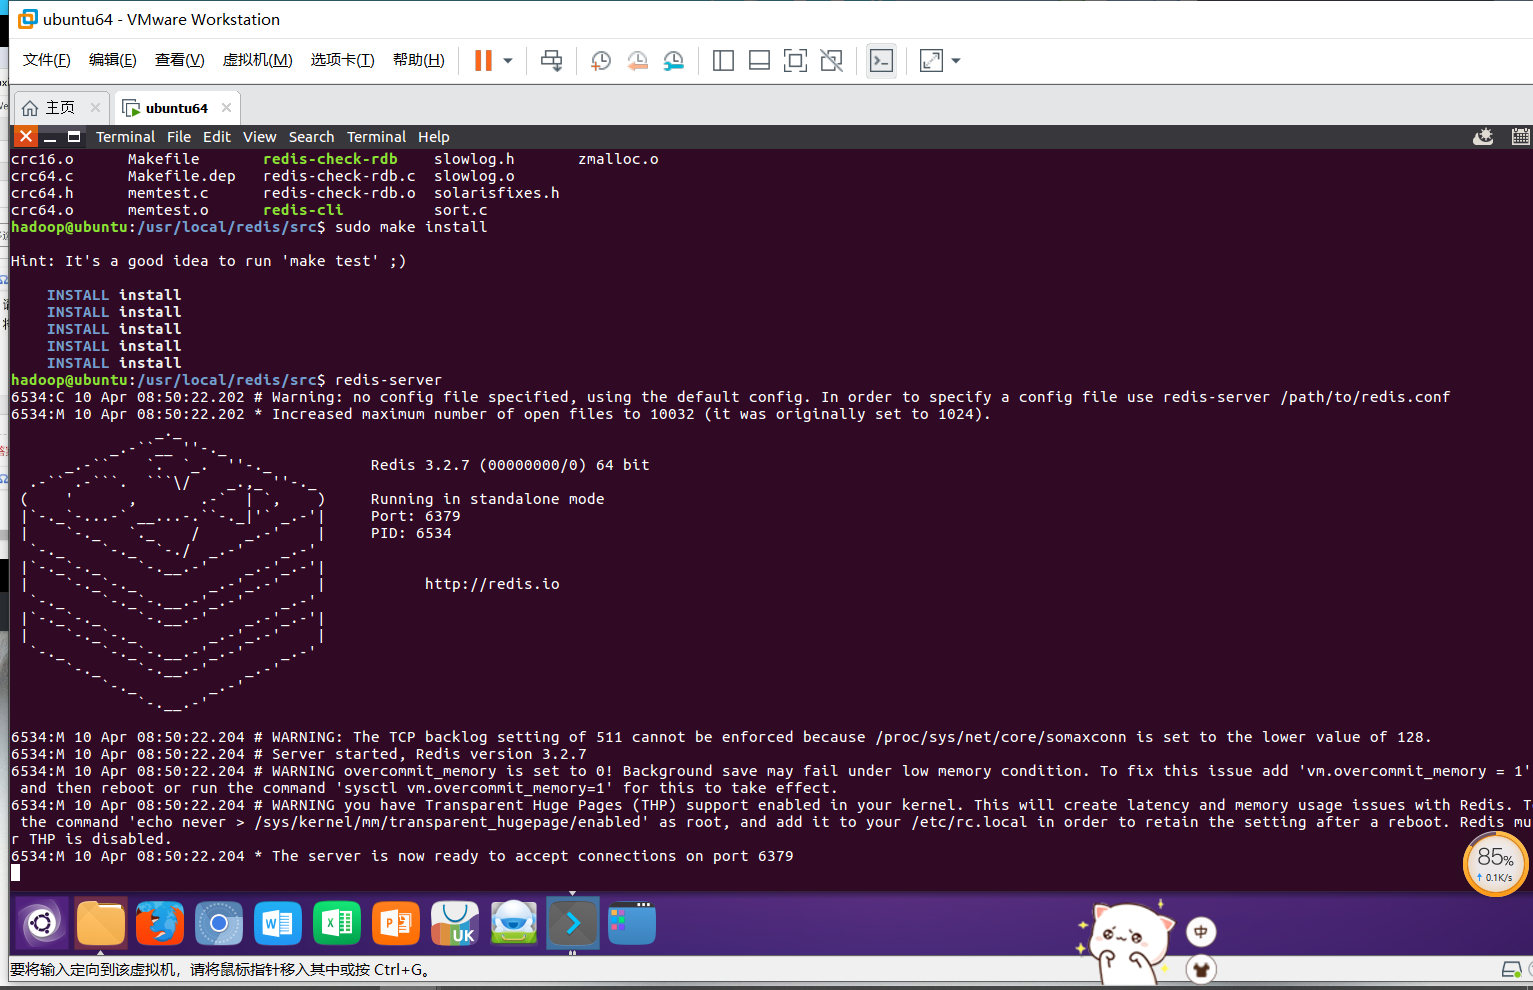
Task: Revert to the previous snapshot
Action: click(637, 61)
